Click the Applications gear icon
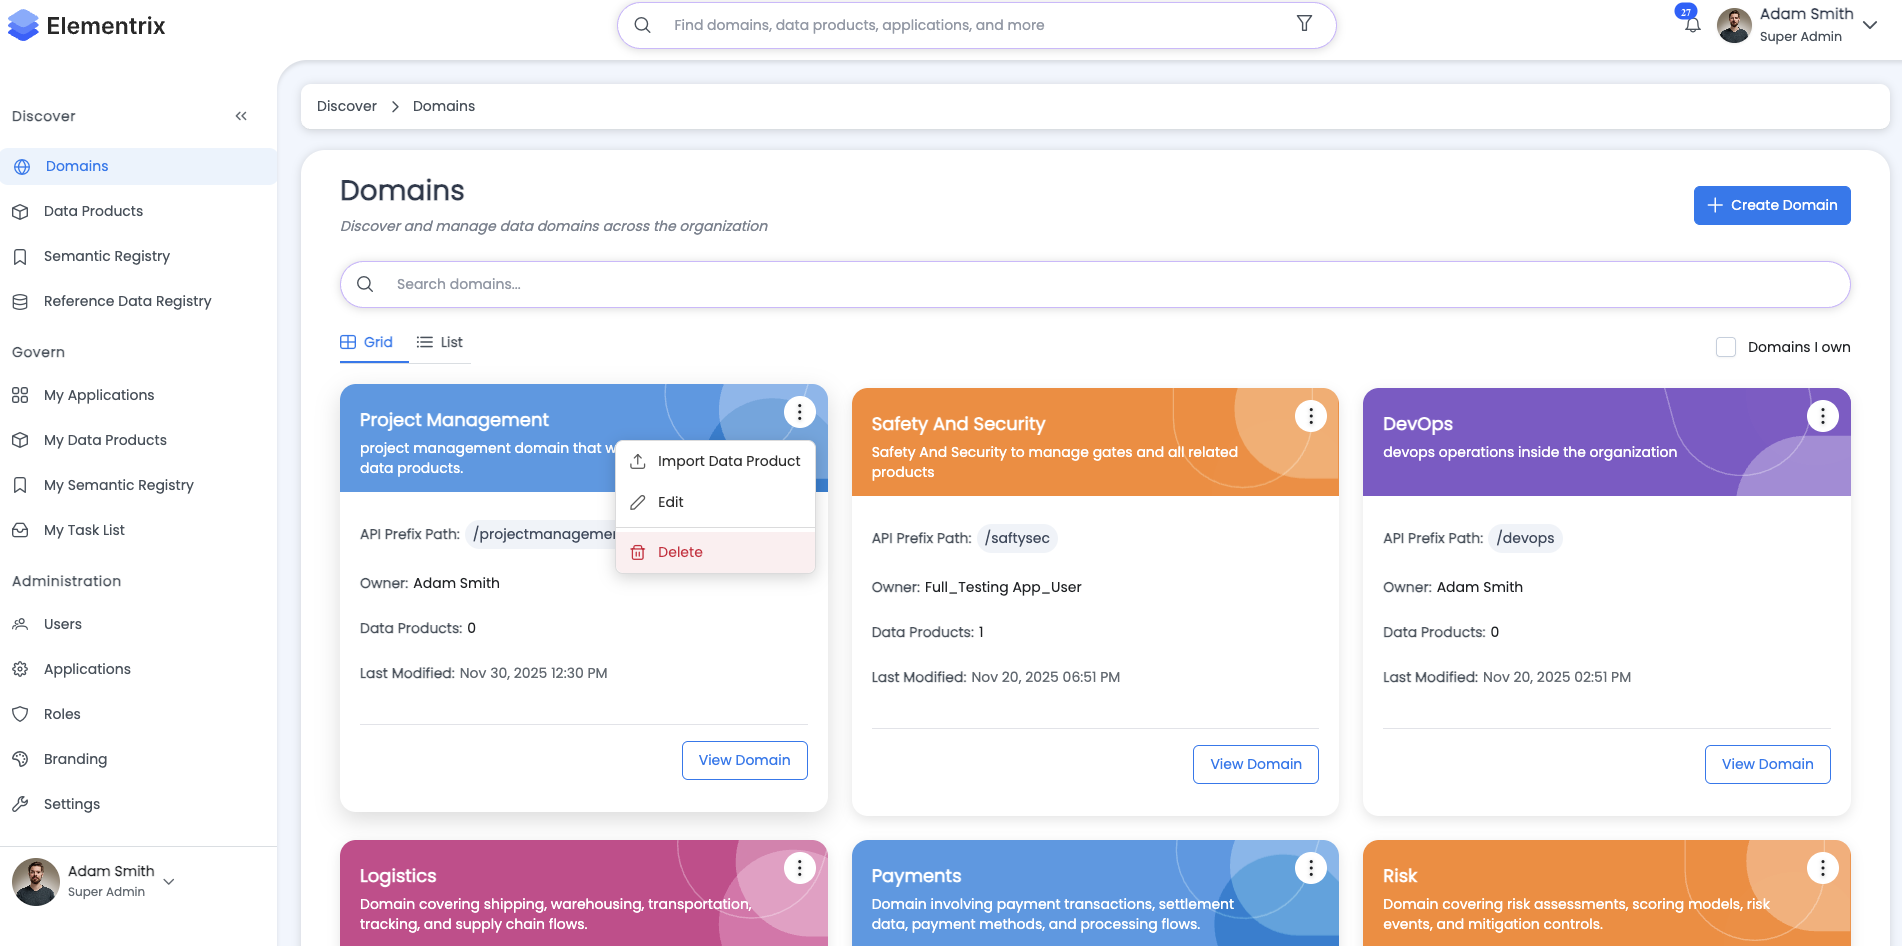 [20, 669]
